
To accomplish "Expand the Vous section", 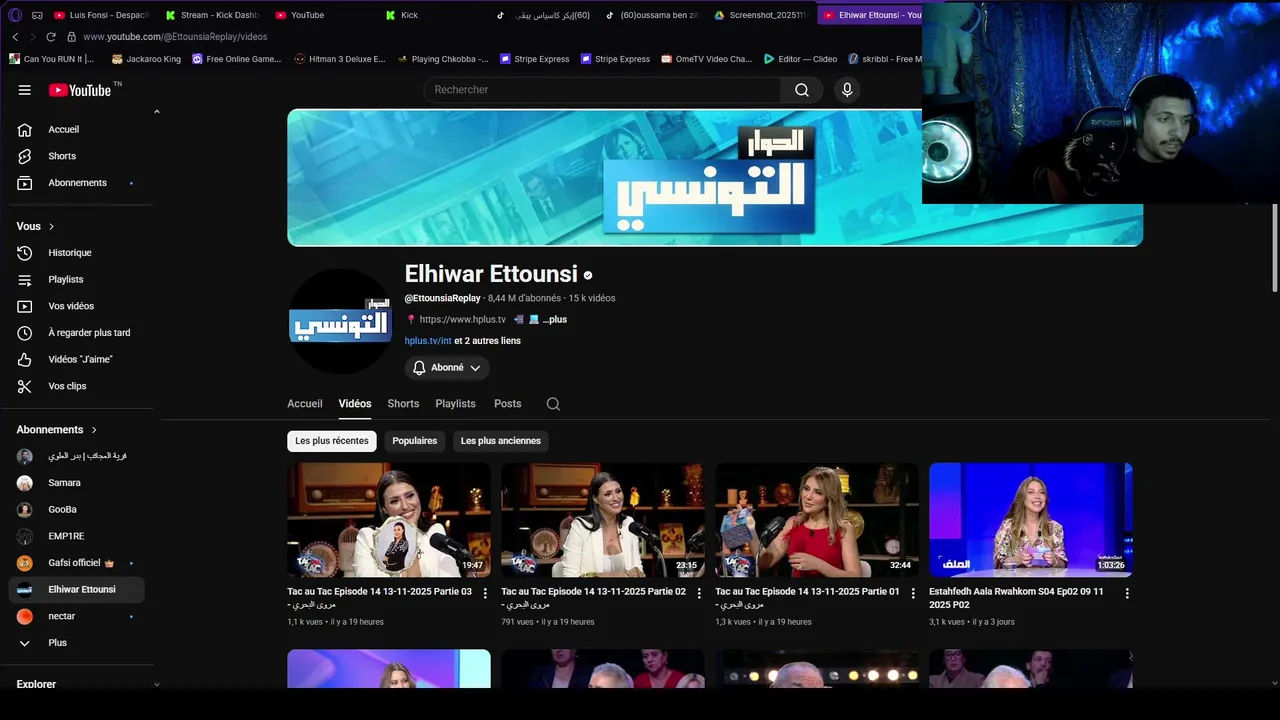I will click(36, 226).
